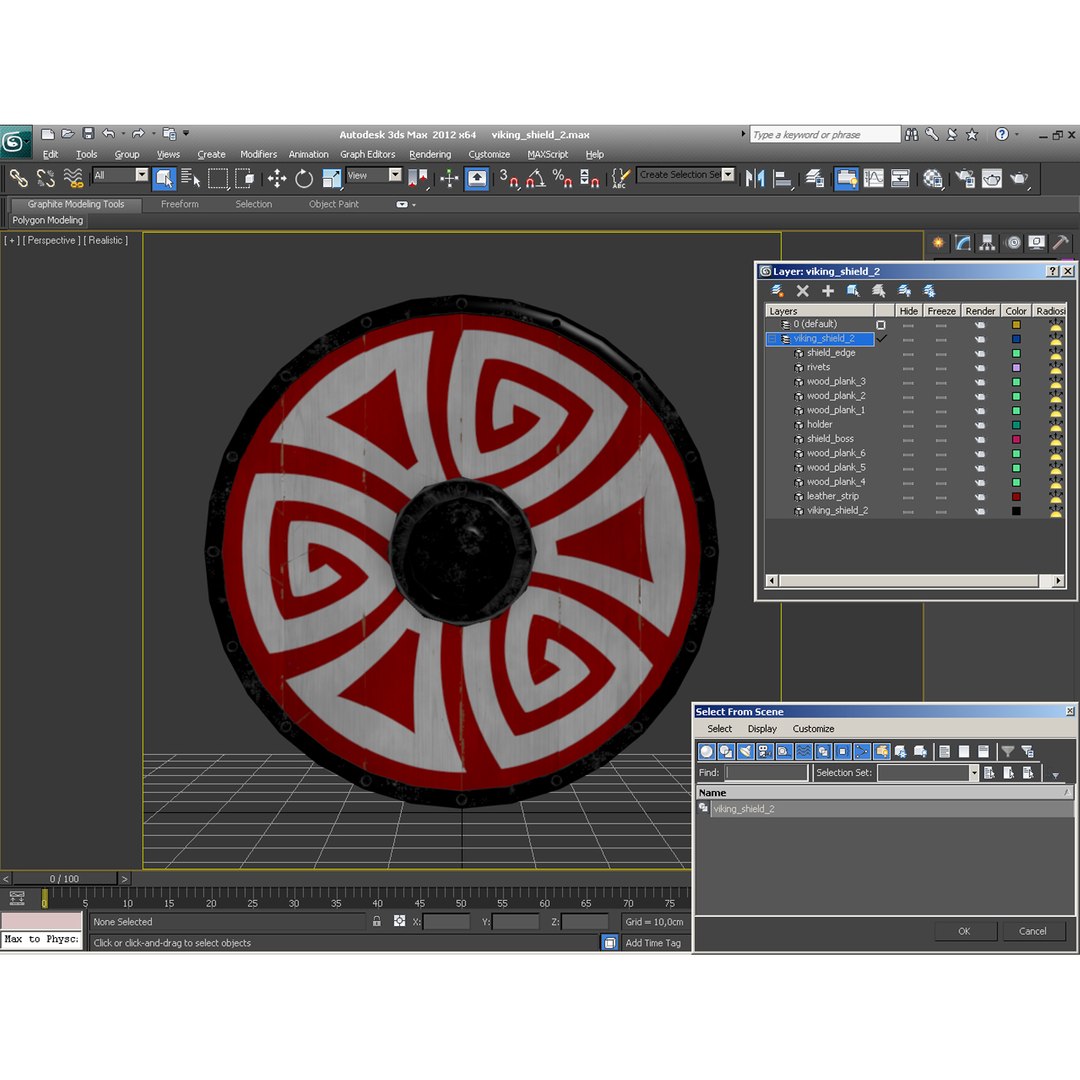Open the Help question mark dropdown arrow
This screenshot has height=1080, width=1080.
pyautogui.click(x=1017, y=134)
